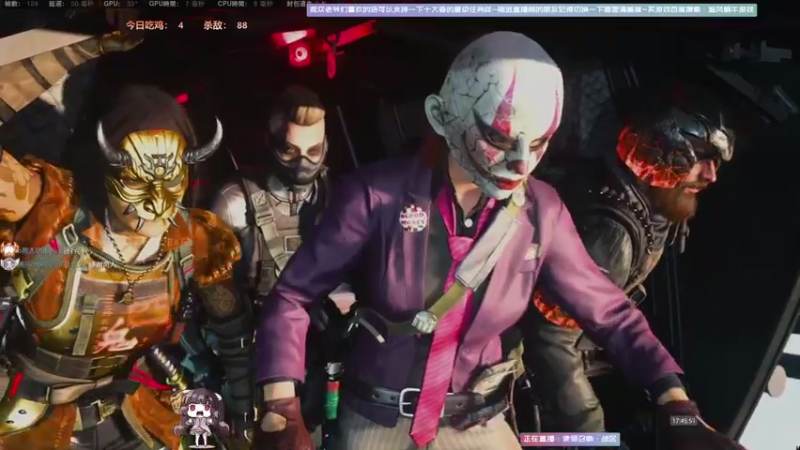Image resolution: width=800 pixels, height=450 pixels.
Task: Click the top chat user's avatar badge
Action: (9, 250)
